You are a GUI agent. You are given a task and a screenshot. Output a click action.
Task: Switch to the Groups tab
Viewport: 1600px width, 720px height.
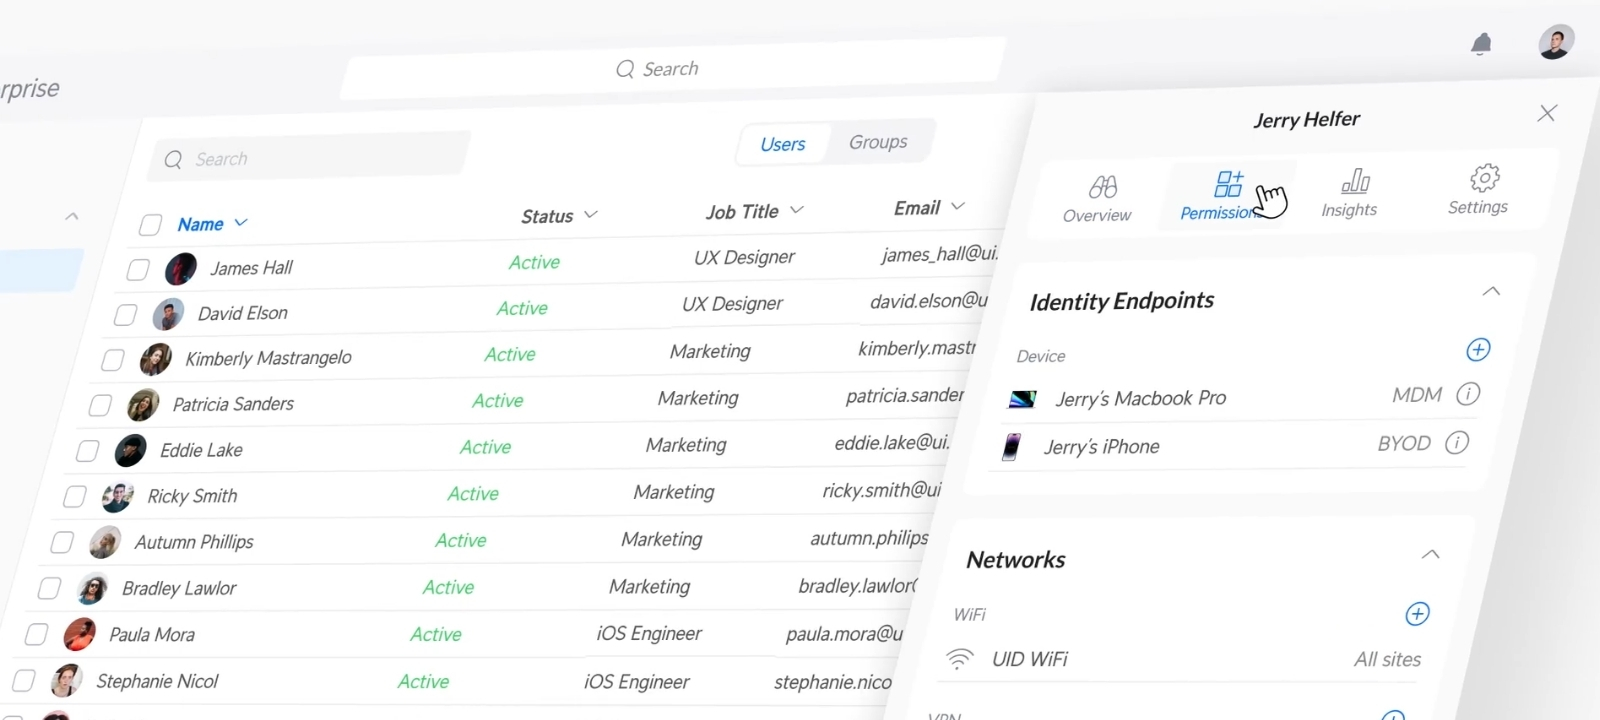(879, 142)
